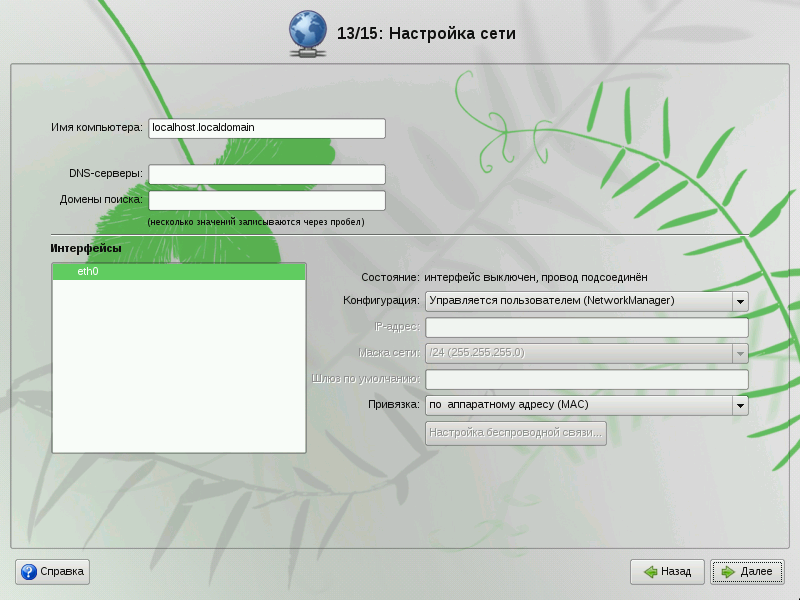Click the left arrow icon on Назад
This screenshot has width=800, height=600.
point(650,572)
